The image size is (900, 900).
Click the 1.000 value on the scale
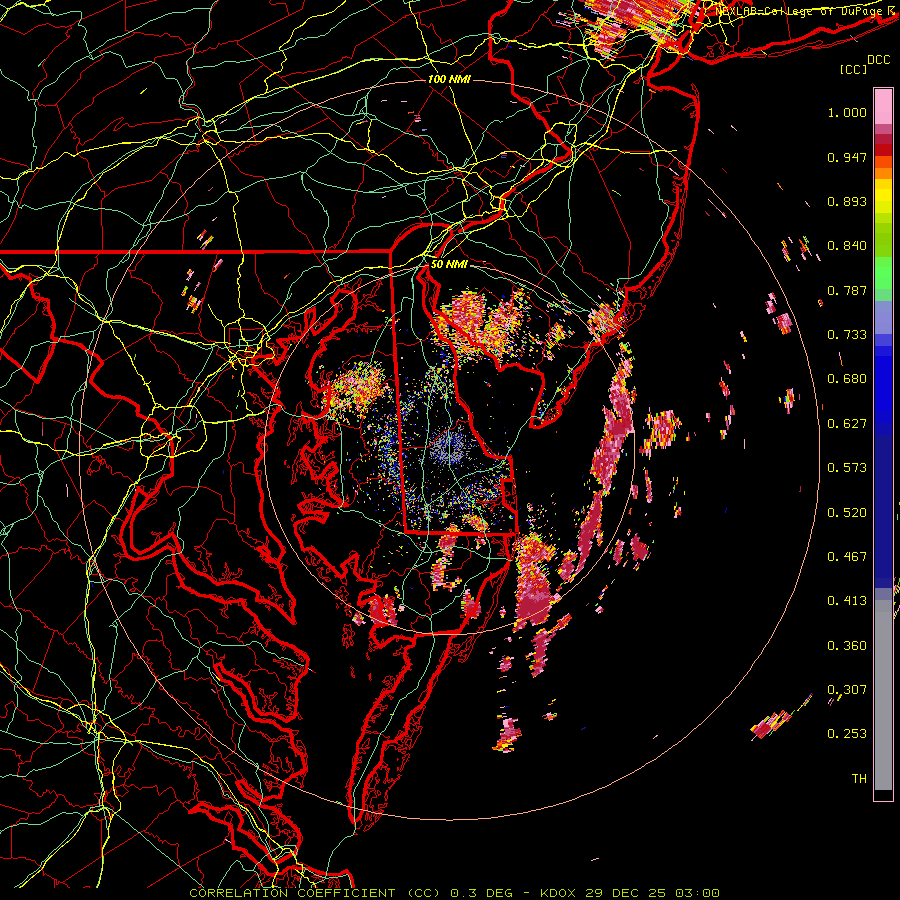click(x=847, y=112)
